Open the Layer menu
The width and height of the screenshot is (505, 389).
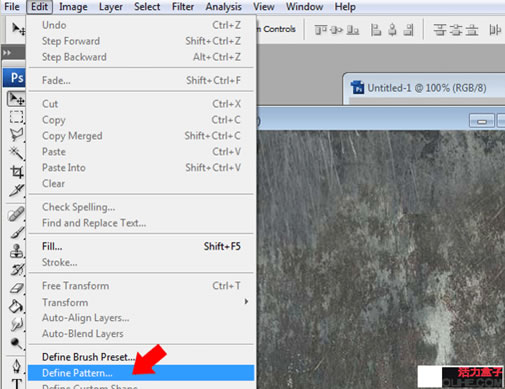(x=111, y=7)
